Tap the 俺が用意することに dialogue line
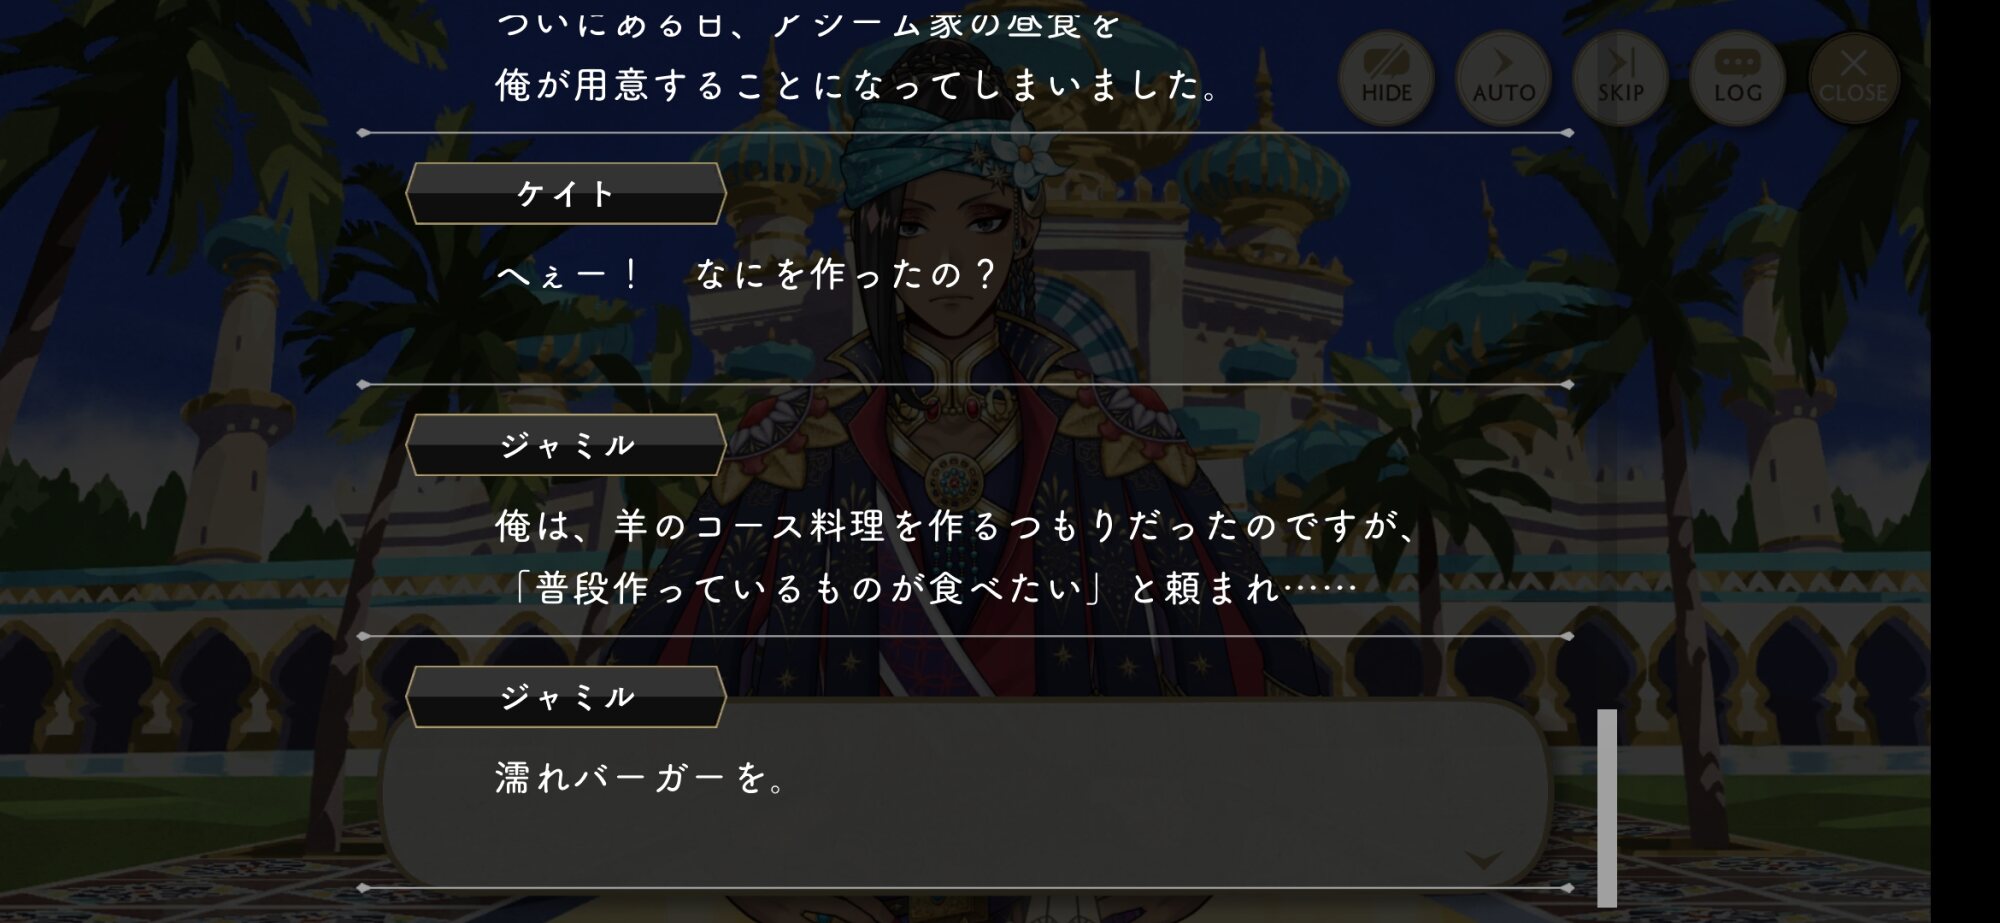 pyautogui.click(x=857, y=85)
